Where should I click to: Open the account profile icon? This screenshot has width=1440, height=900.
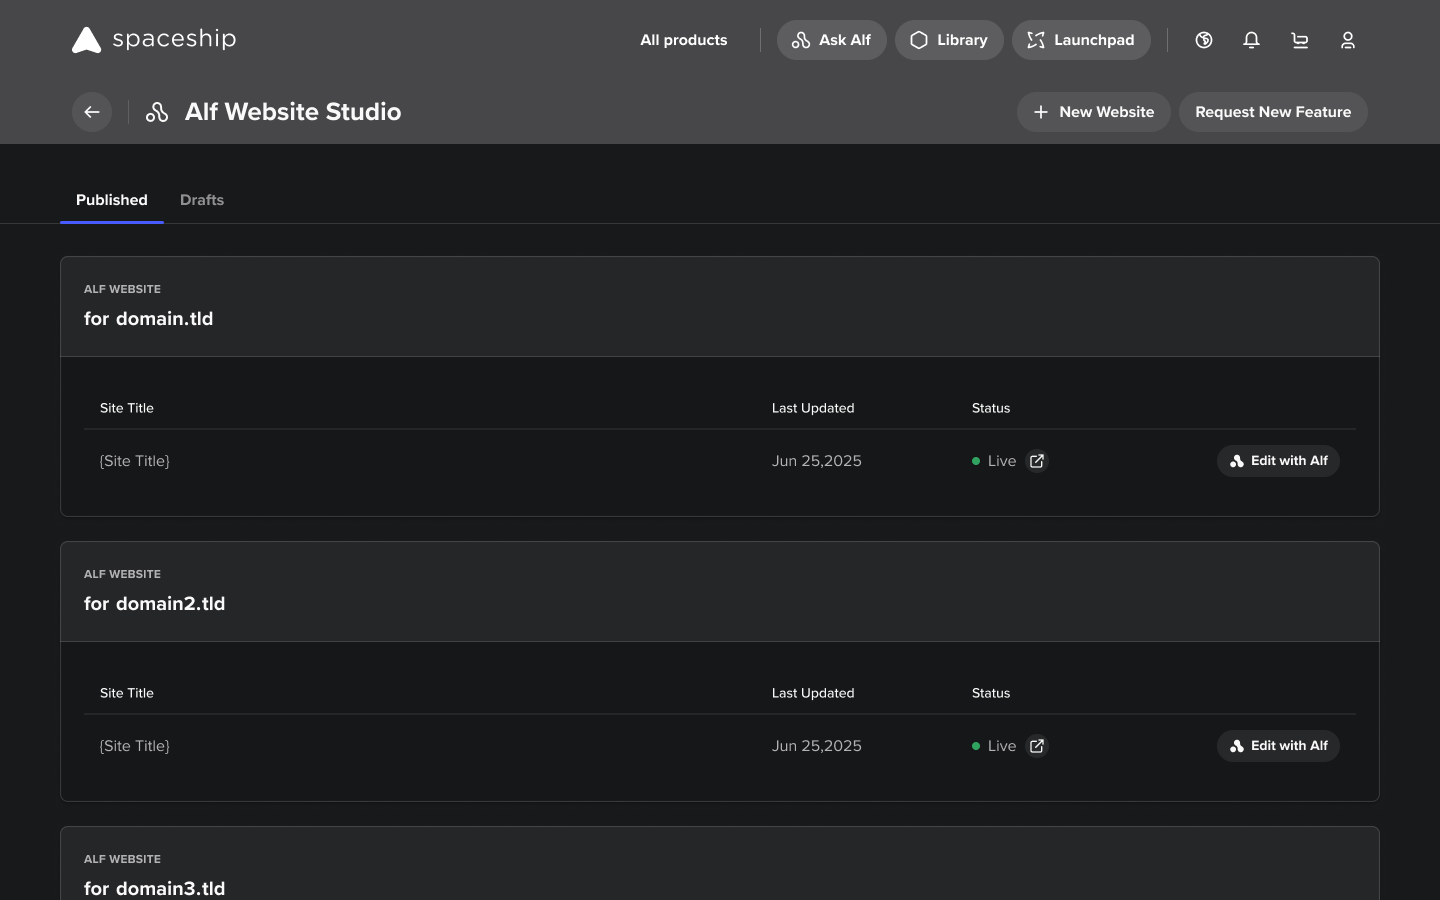pyautogui.click(x=1347, y=40)
